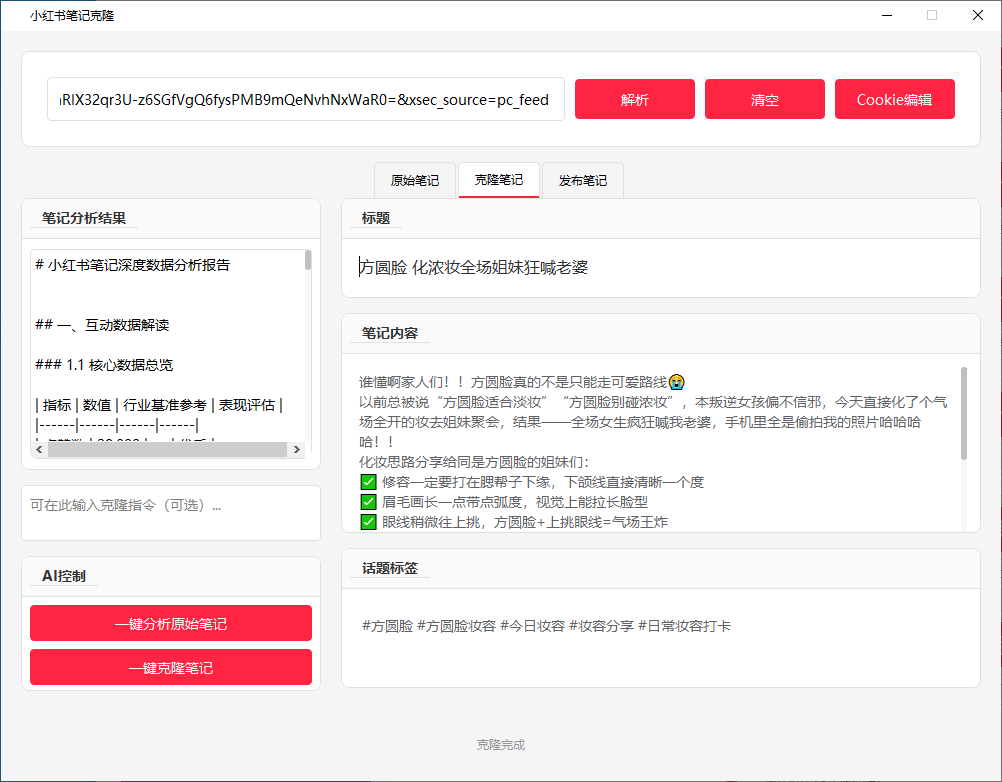This screenshot has height=782, width=1002.
Task: Click the crying emoji in note content
Action: pos(677,382)
